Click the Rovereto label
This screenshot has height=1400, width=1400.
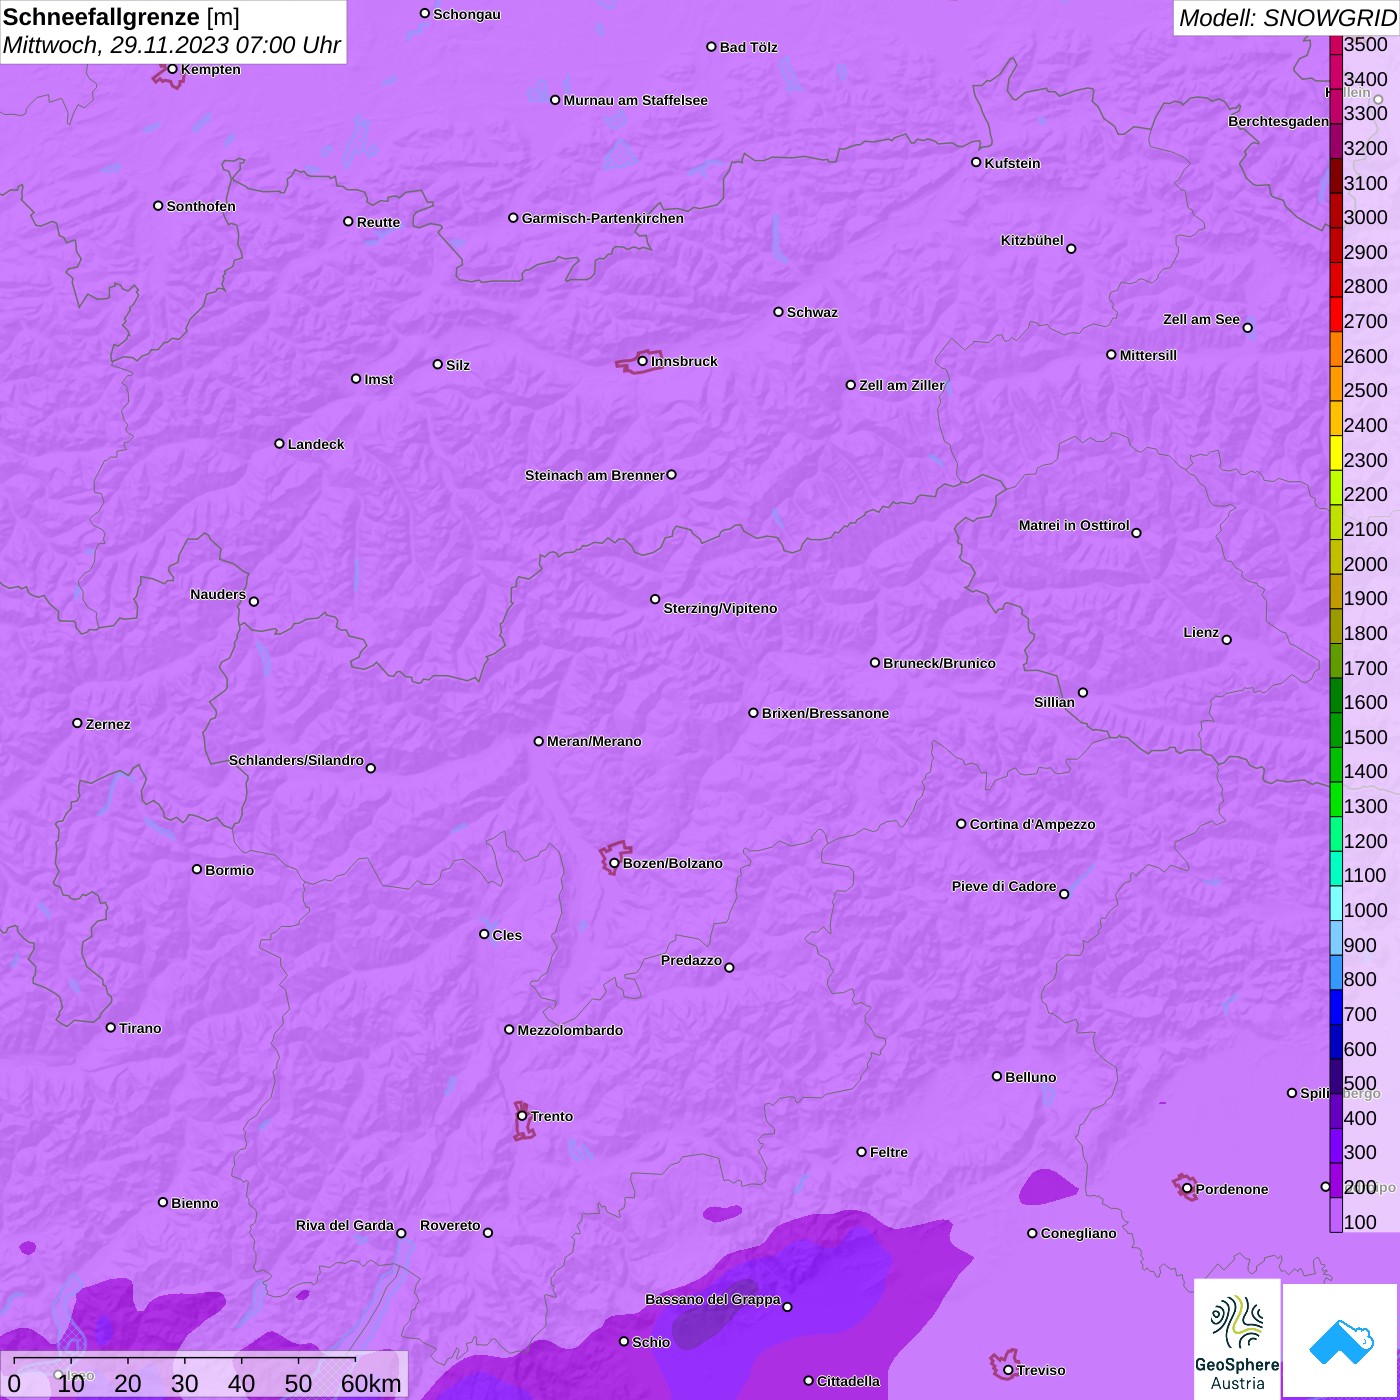[x=450, y=1225]
